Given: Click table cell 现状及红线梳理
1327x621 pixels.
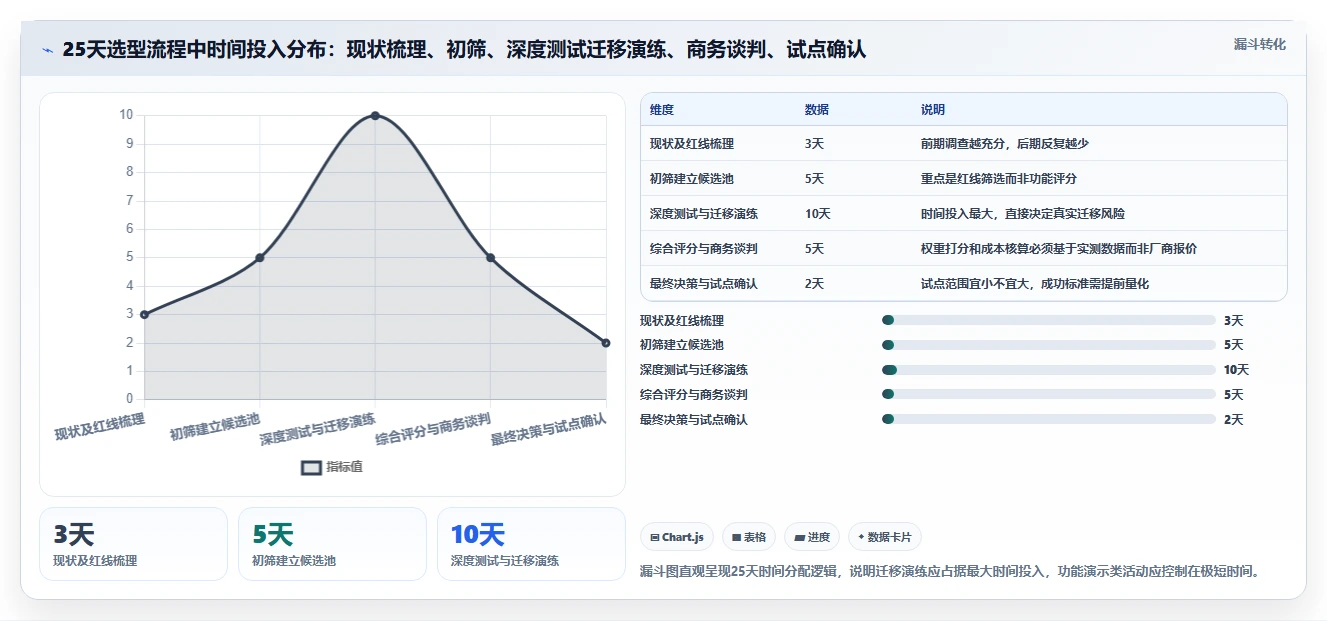Looking at the screenshot, I should click(x=692, y=144).
